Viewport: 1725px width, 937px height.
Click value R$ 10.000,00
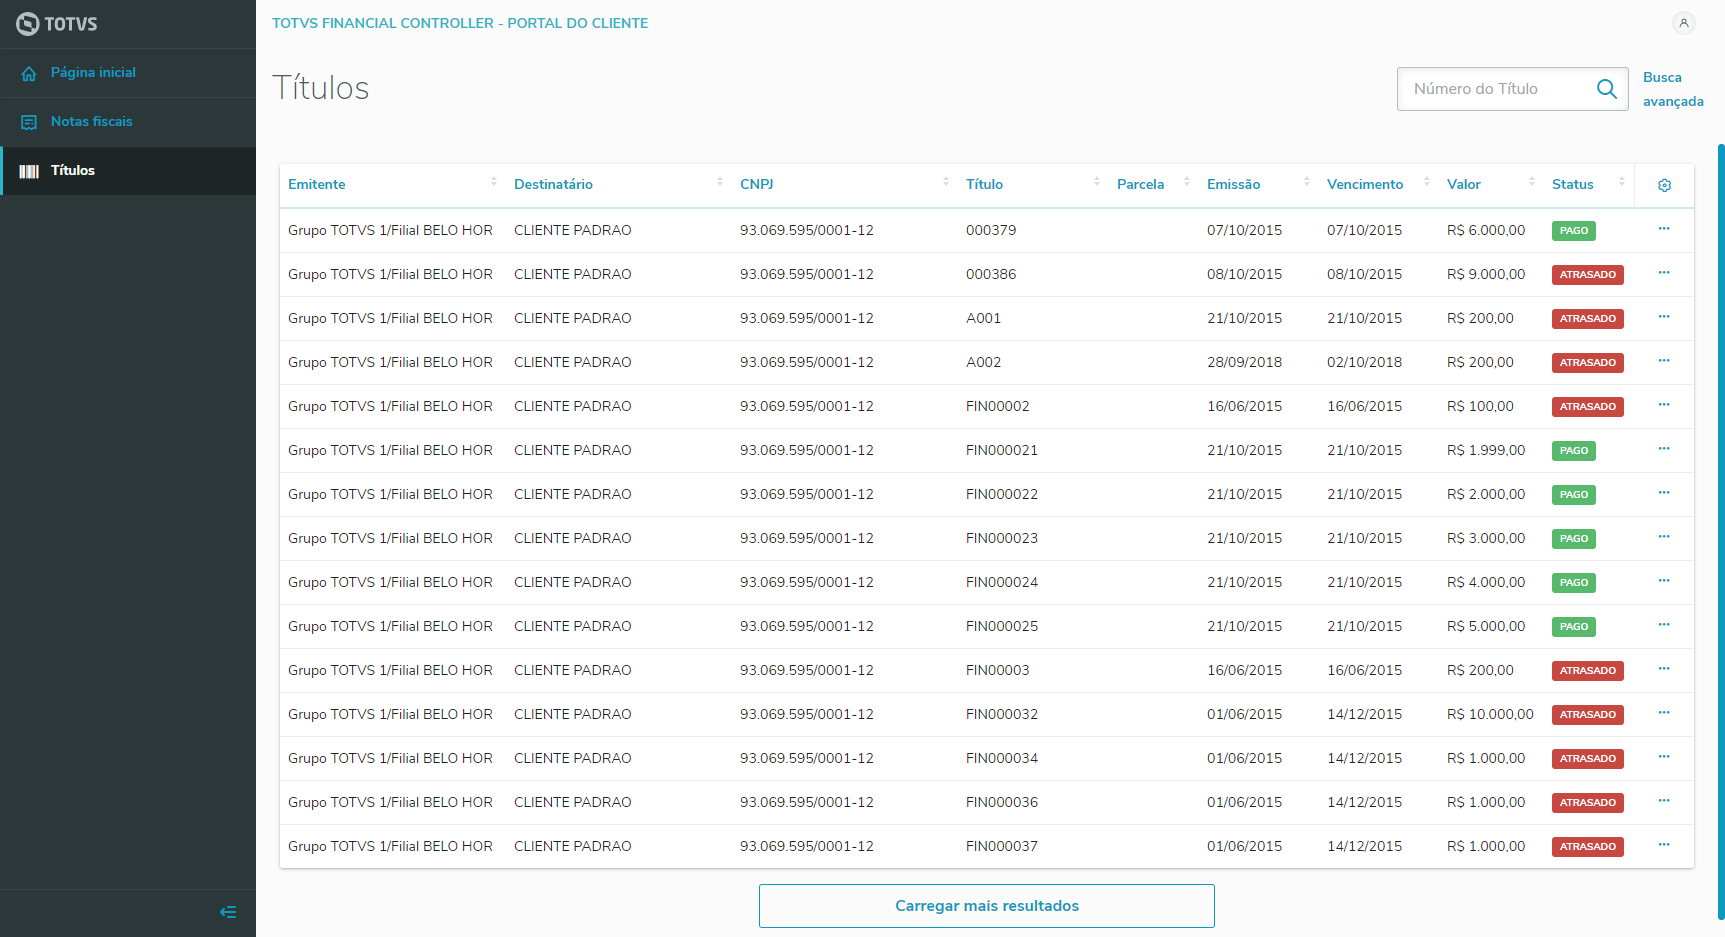point(1490,714)
